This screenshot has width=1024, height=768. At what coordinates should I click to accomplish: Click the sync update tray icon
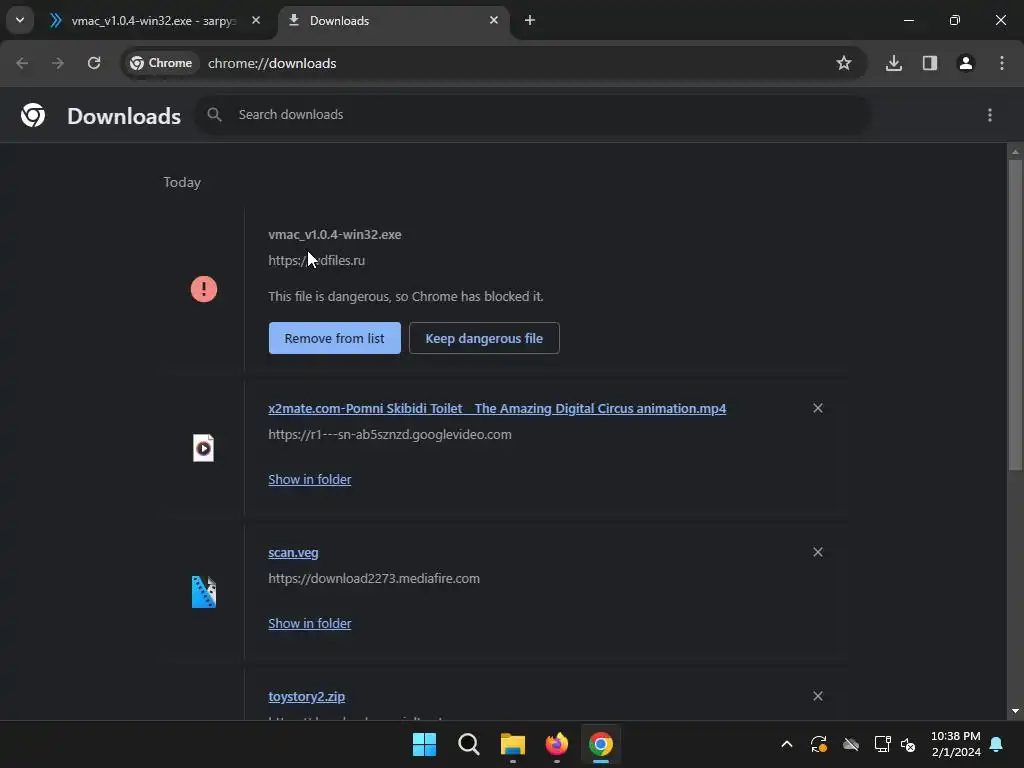819,744
